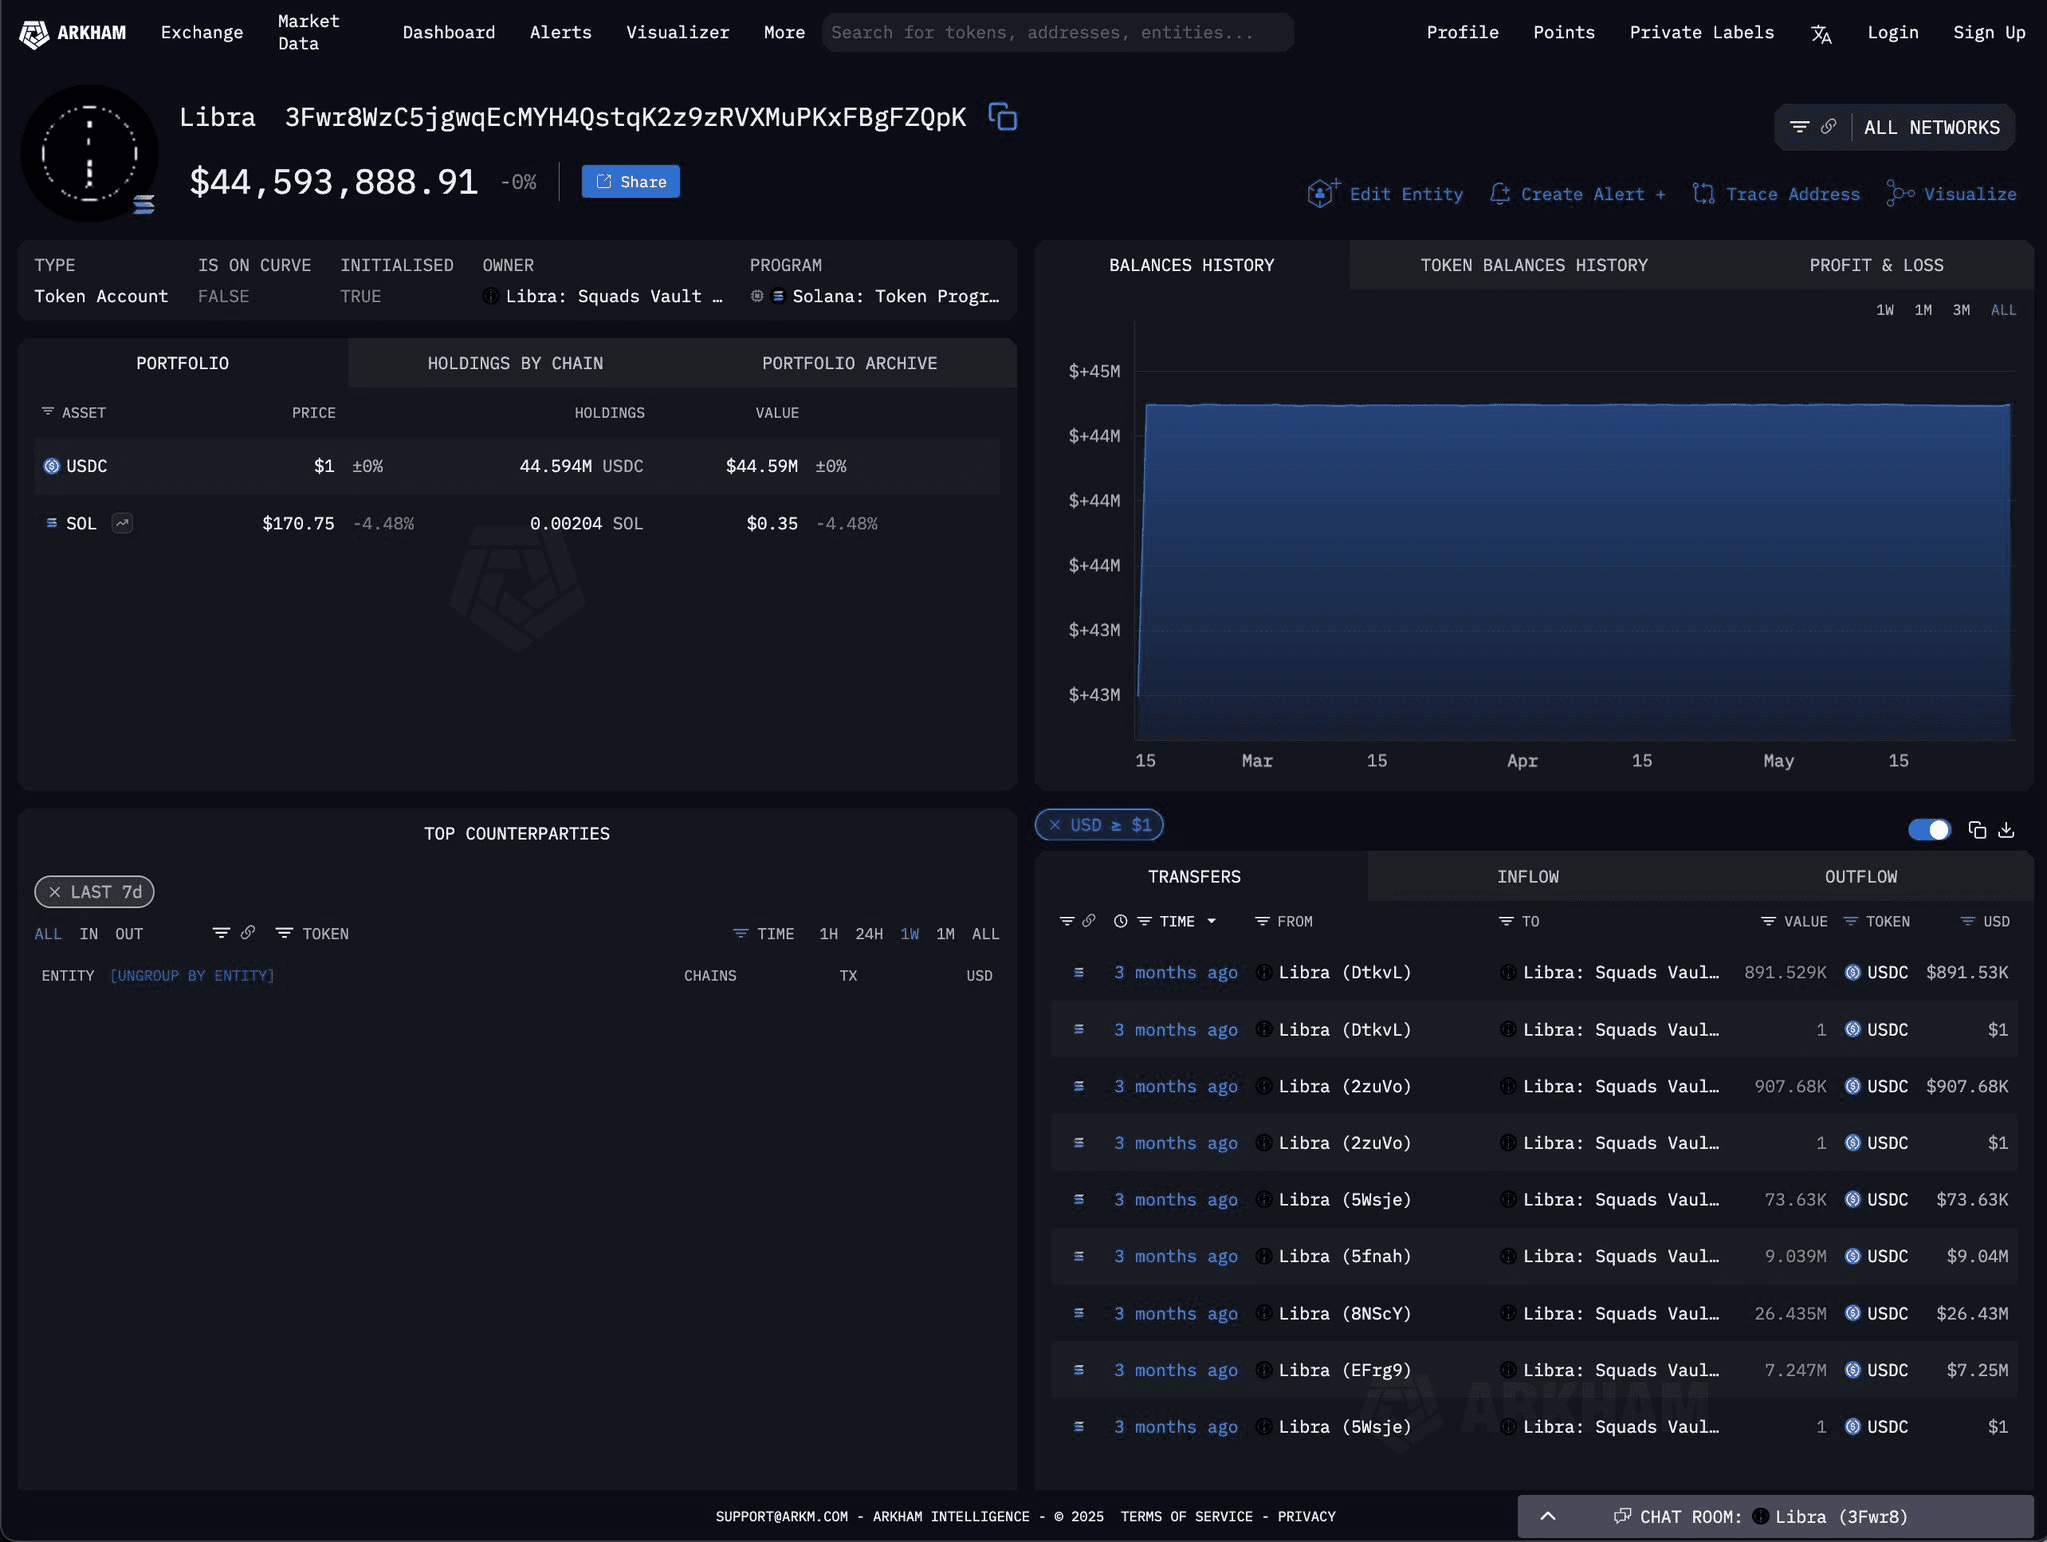Select the 1M balance history range

click(1923, 310)
